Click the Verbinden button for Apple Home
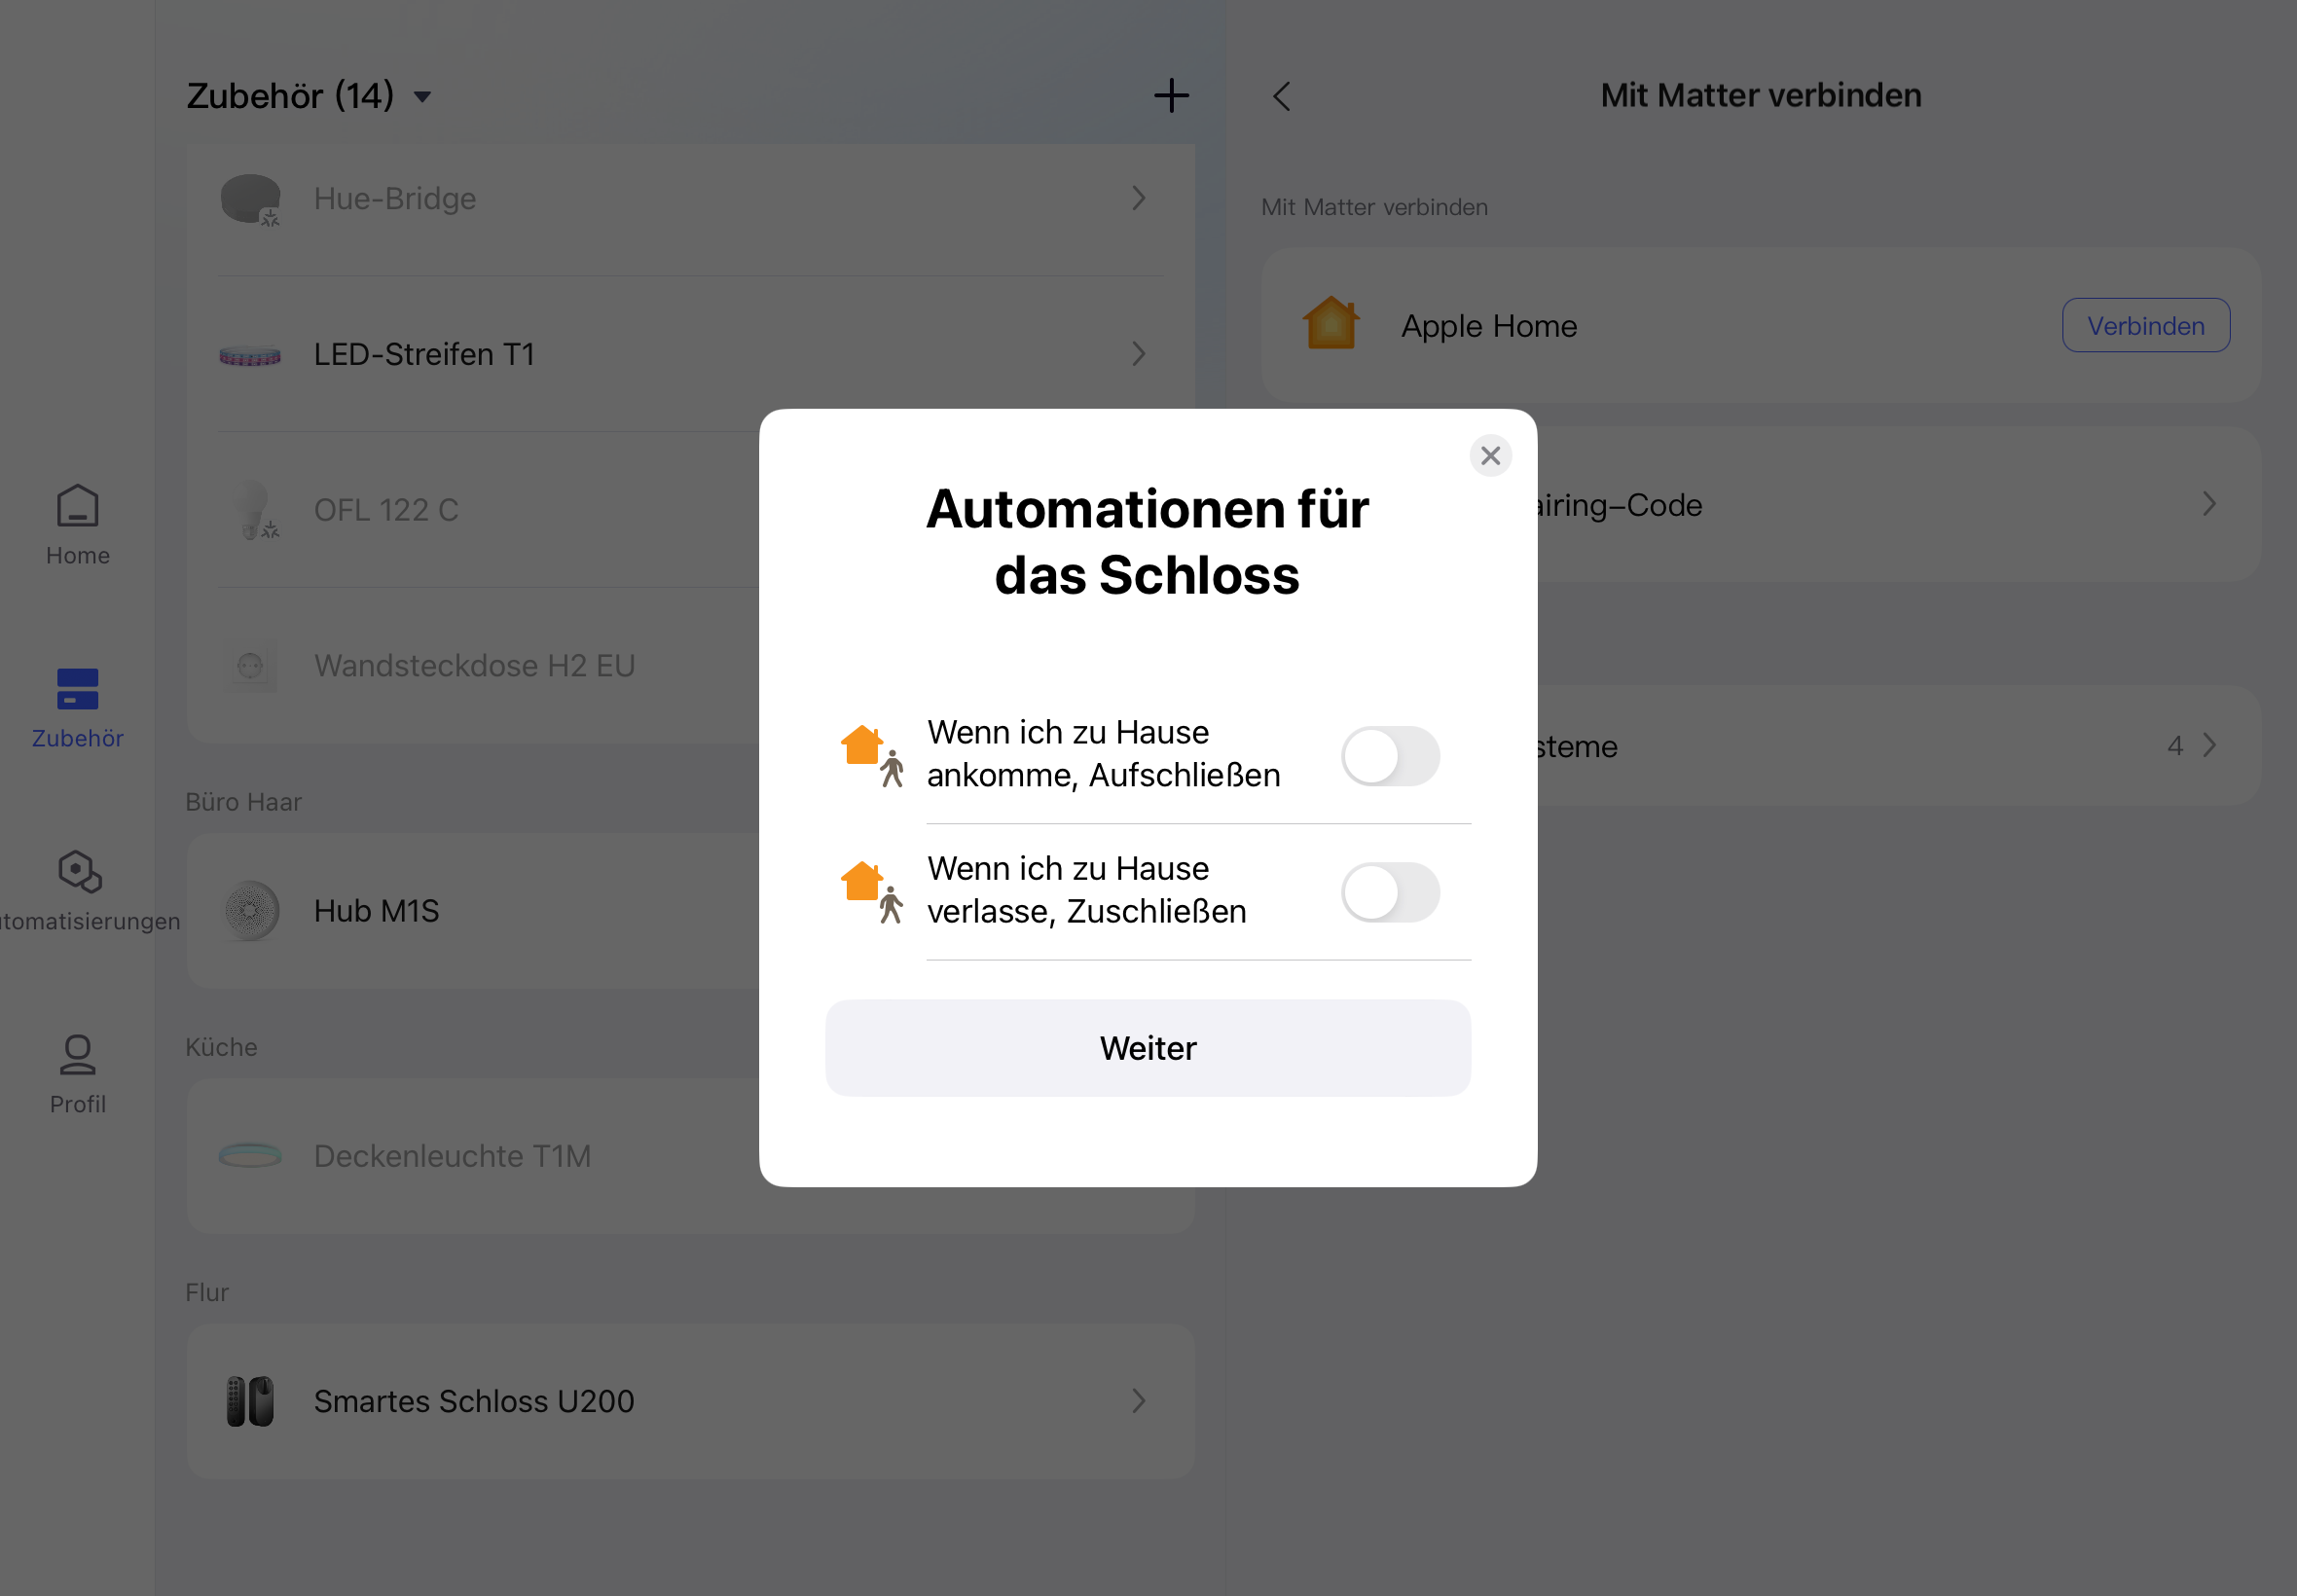The height and width of the screenshot is (1596, 2297). click(2145, 326)
